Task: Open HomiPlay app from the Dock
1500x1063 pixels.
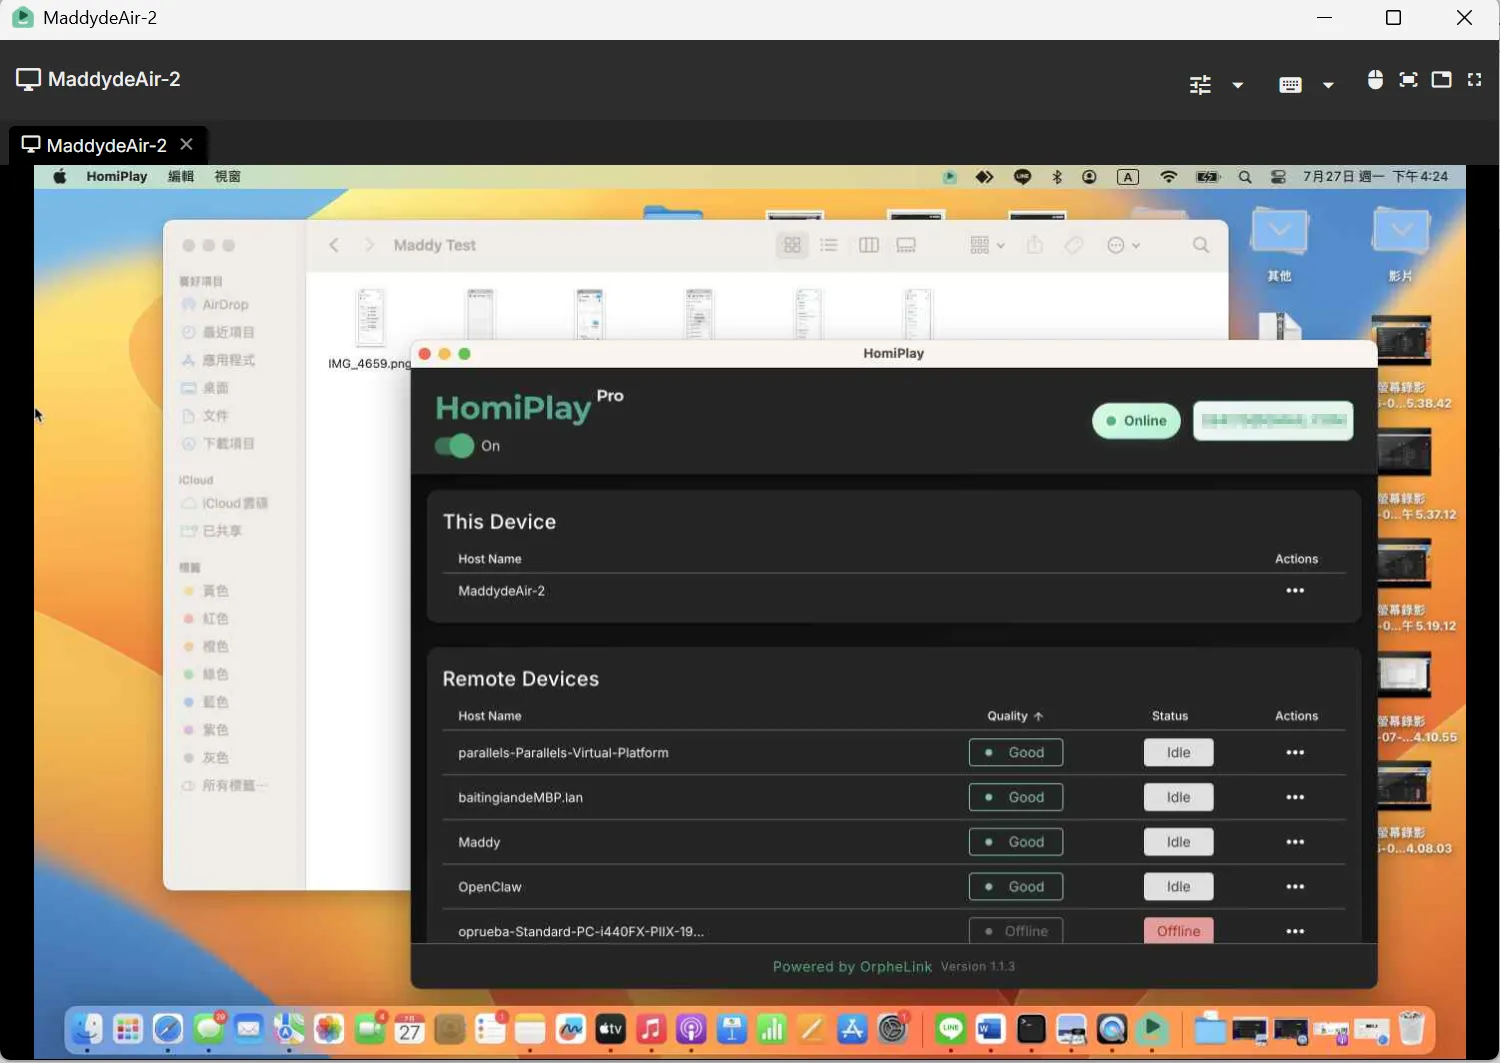Action: coord(1153,1029)
